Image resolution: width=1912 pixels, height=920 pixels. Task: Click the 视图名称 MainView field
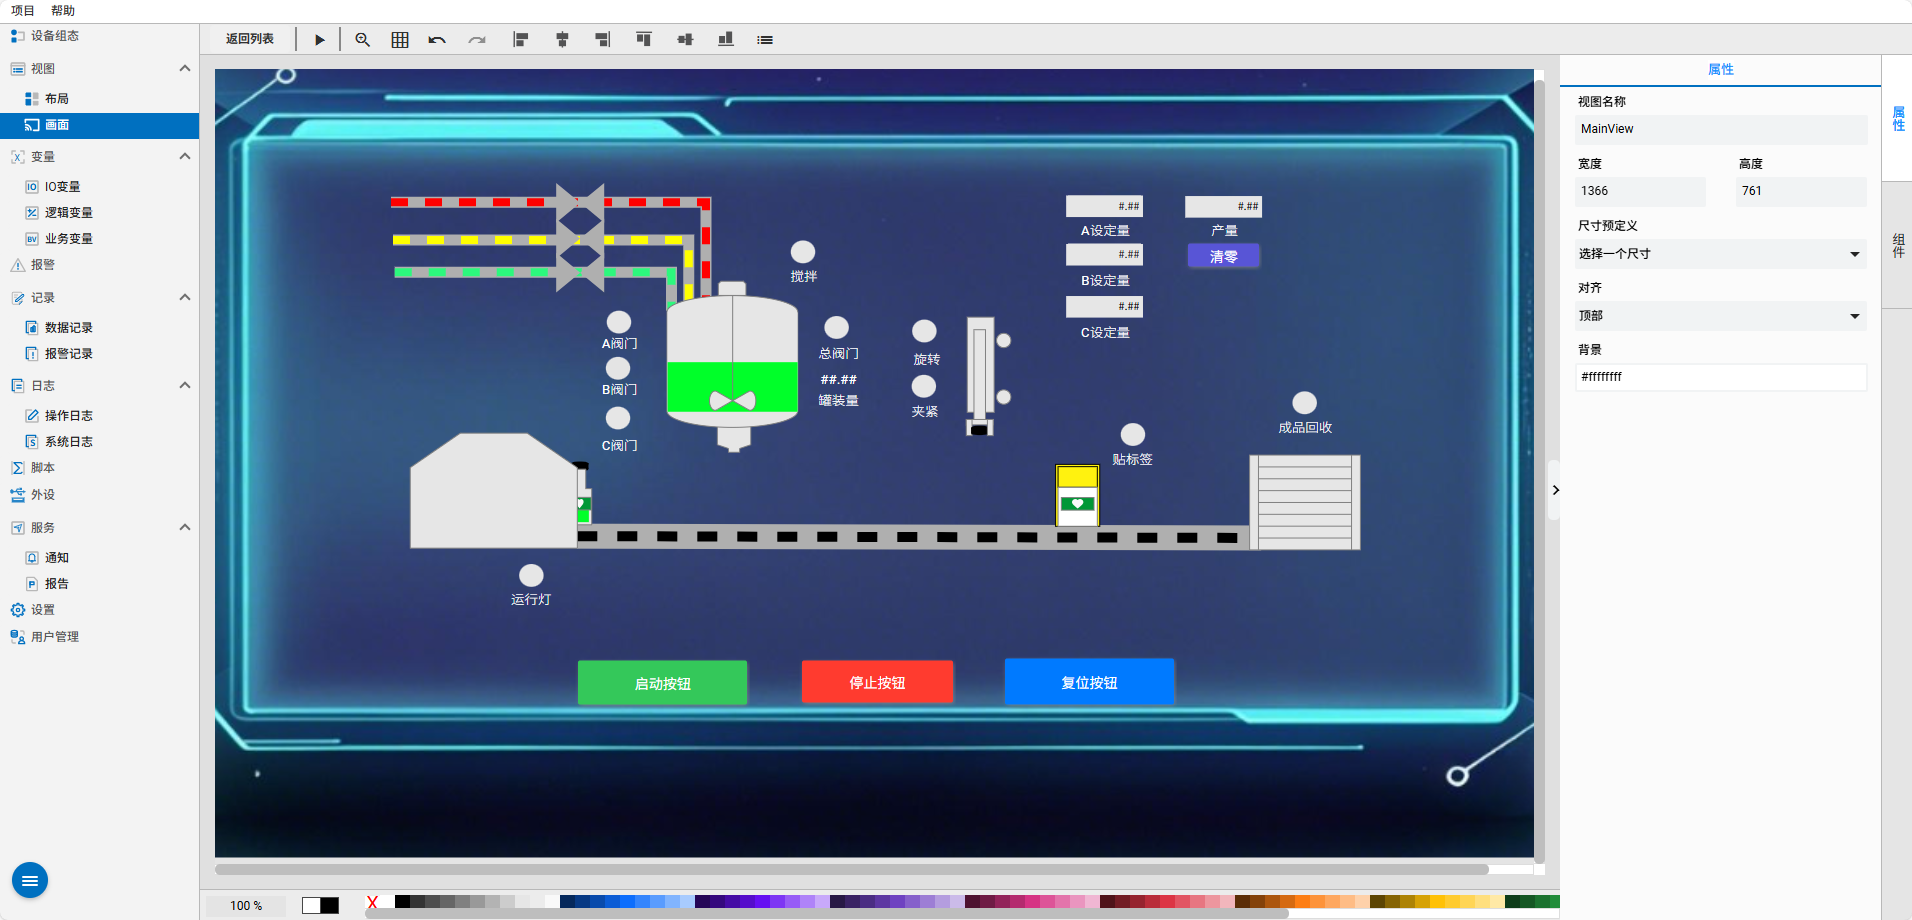1721,129
